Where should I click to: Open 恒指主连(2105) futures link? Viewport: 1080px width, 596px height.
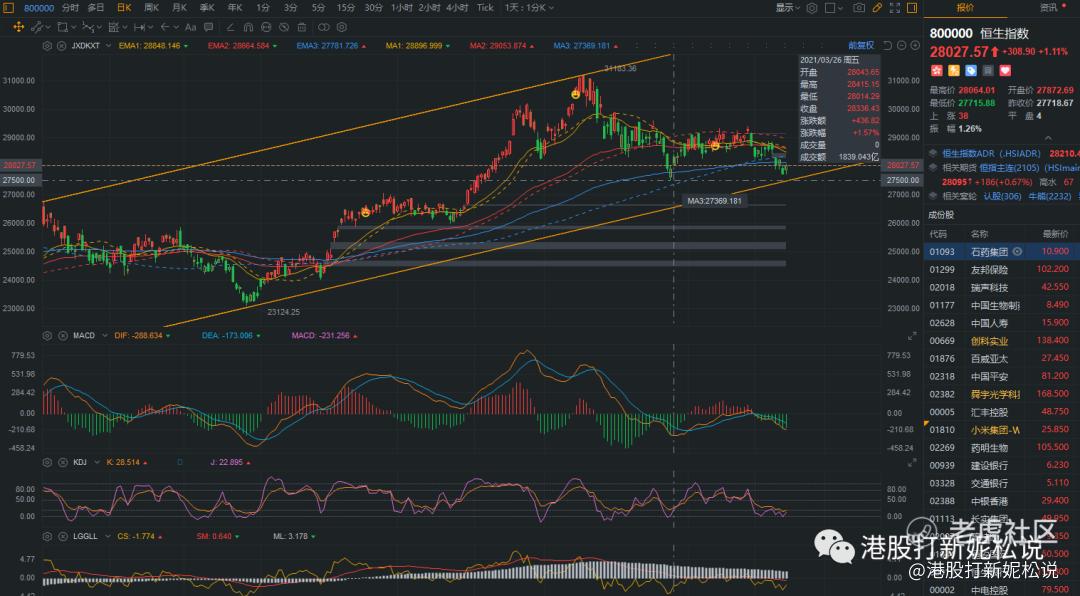point(1008,167)
